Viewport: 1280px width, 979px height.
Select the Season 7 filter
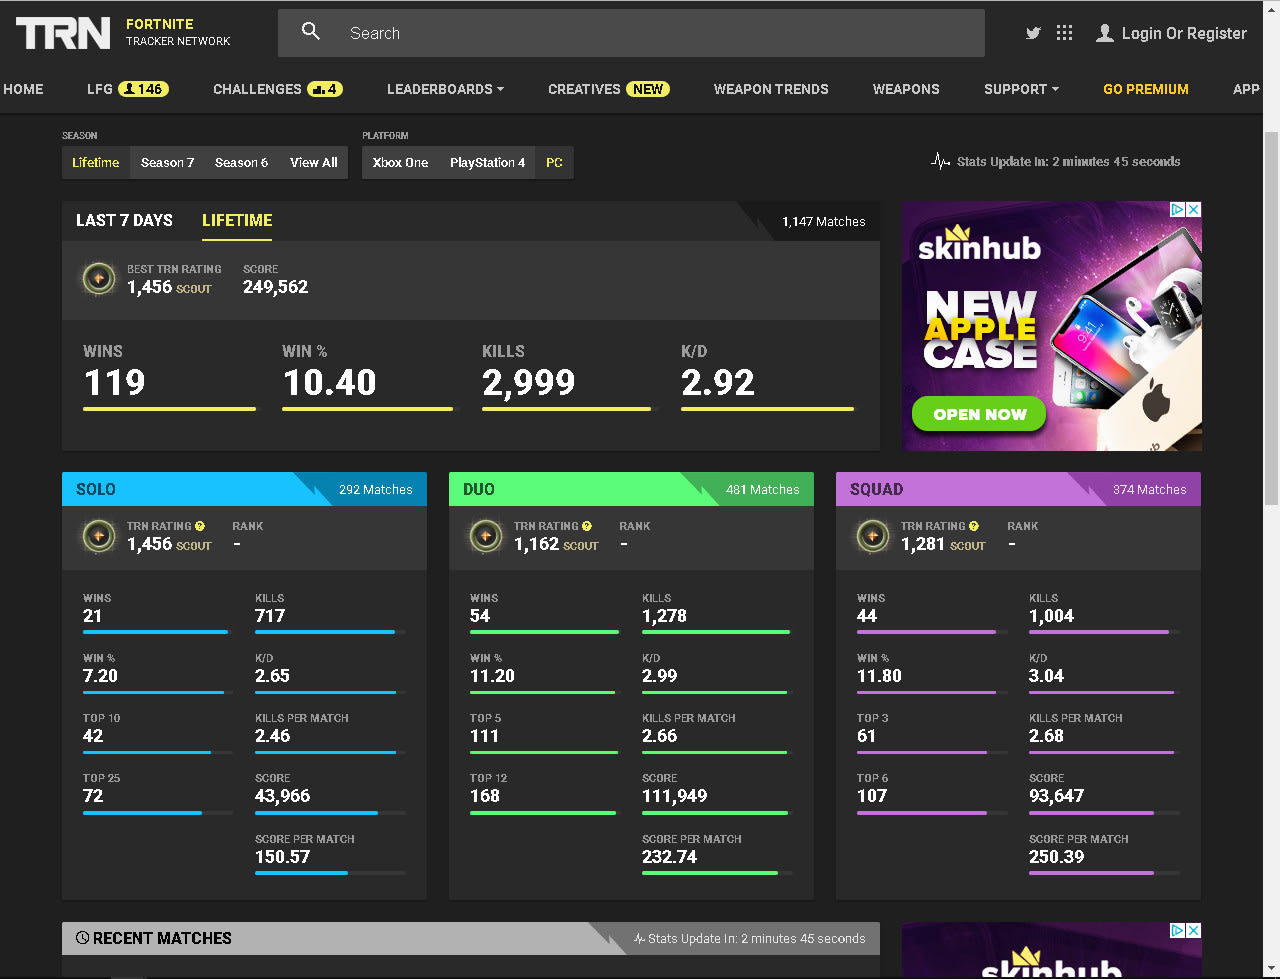coord(167,162)
